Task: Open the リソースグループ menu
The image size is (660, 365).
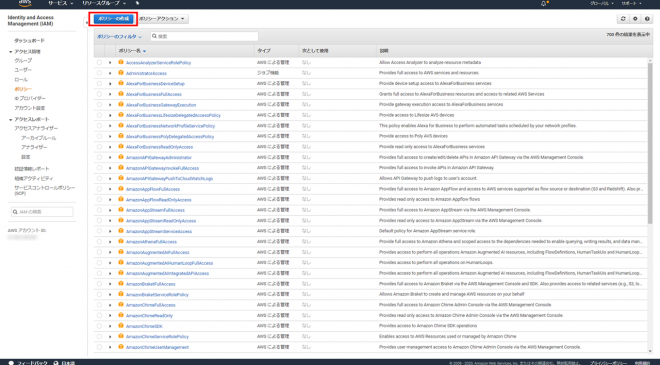Action: 104,3
